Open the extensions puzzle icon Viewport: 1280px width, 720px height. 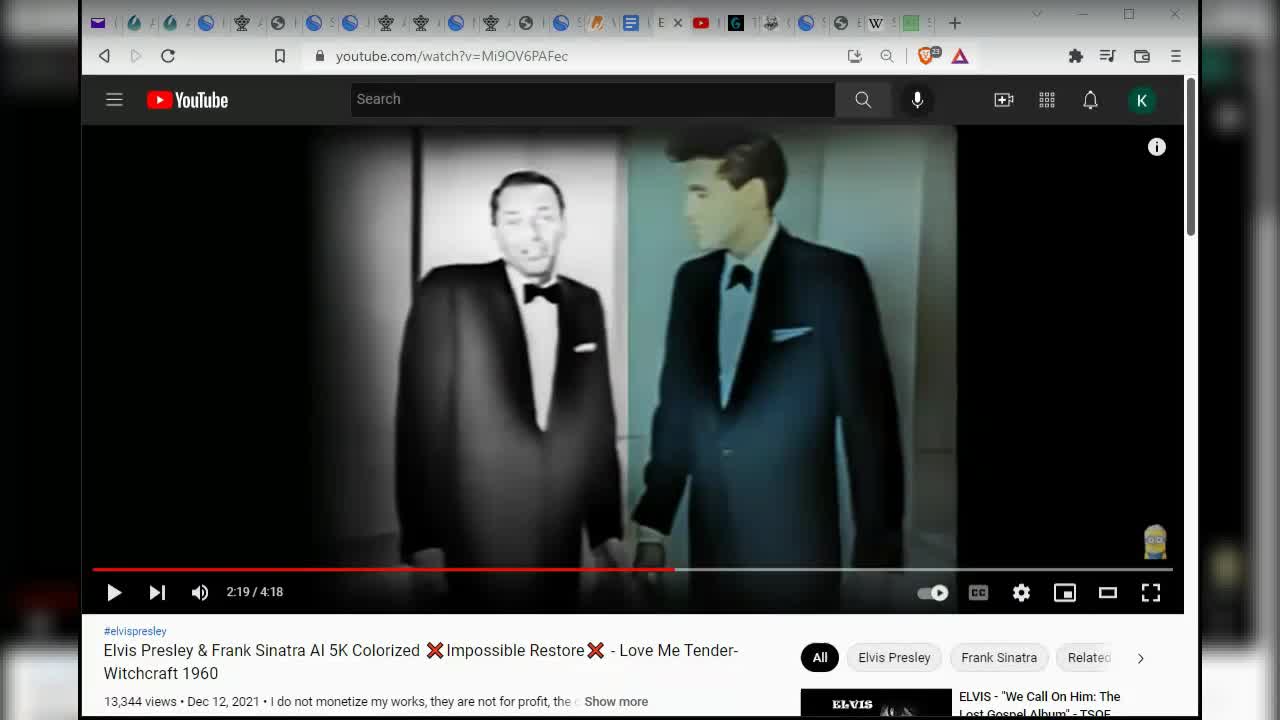point(1076,56)
